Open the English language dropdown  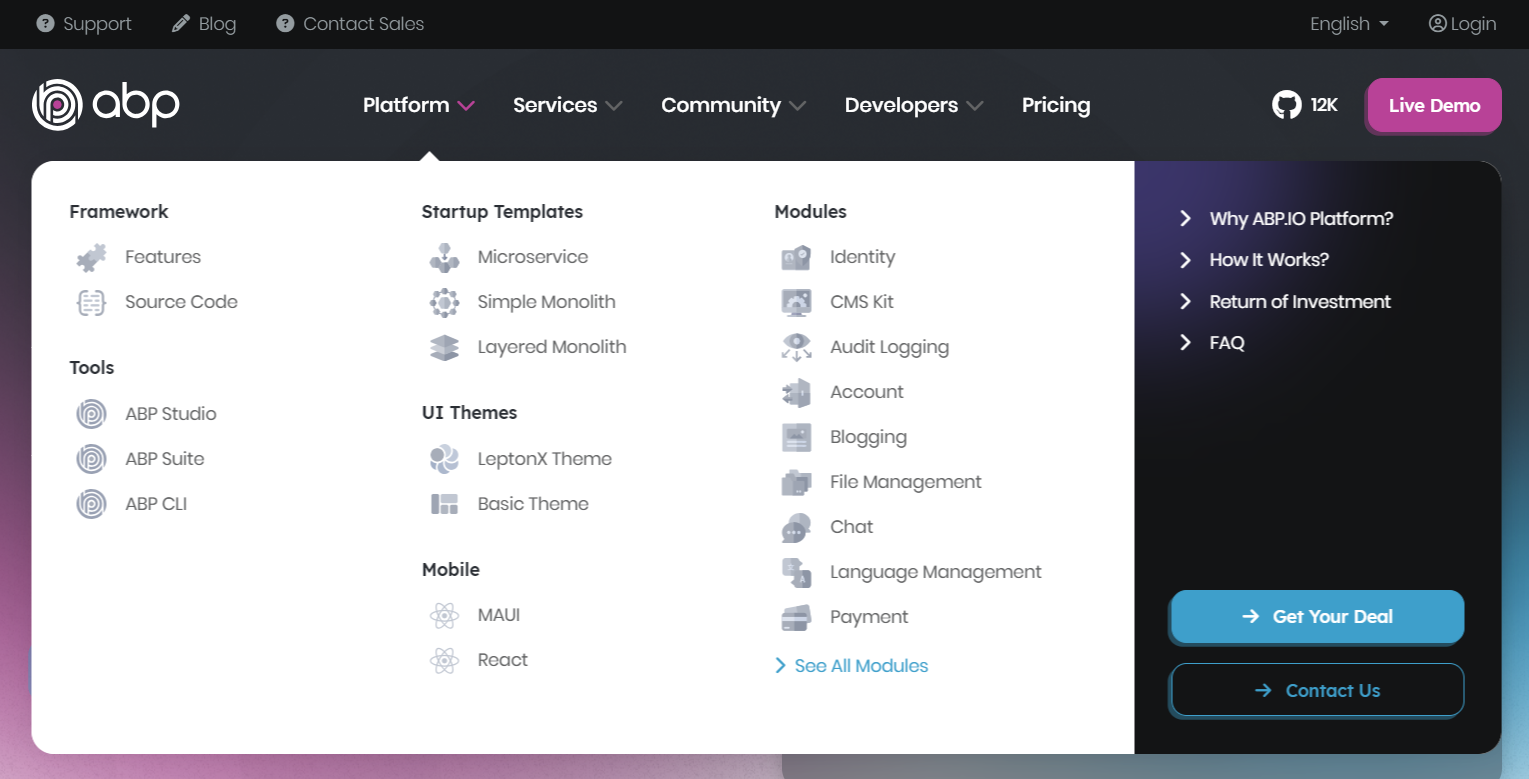[x=1349, y=24]
